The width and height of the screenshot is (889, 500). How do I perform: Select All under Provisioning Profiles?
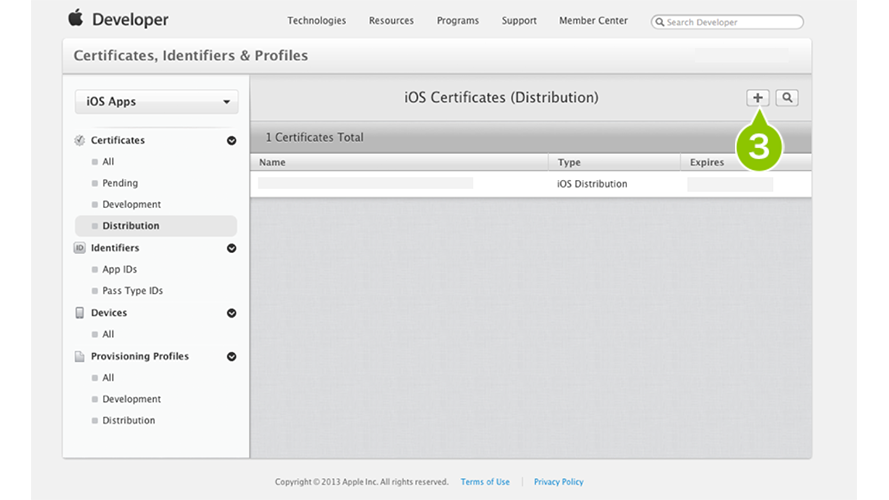point(108,378)
